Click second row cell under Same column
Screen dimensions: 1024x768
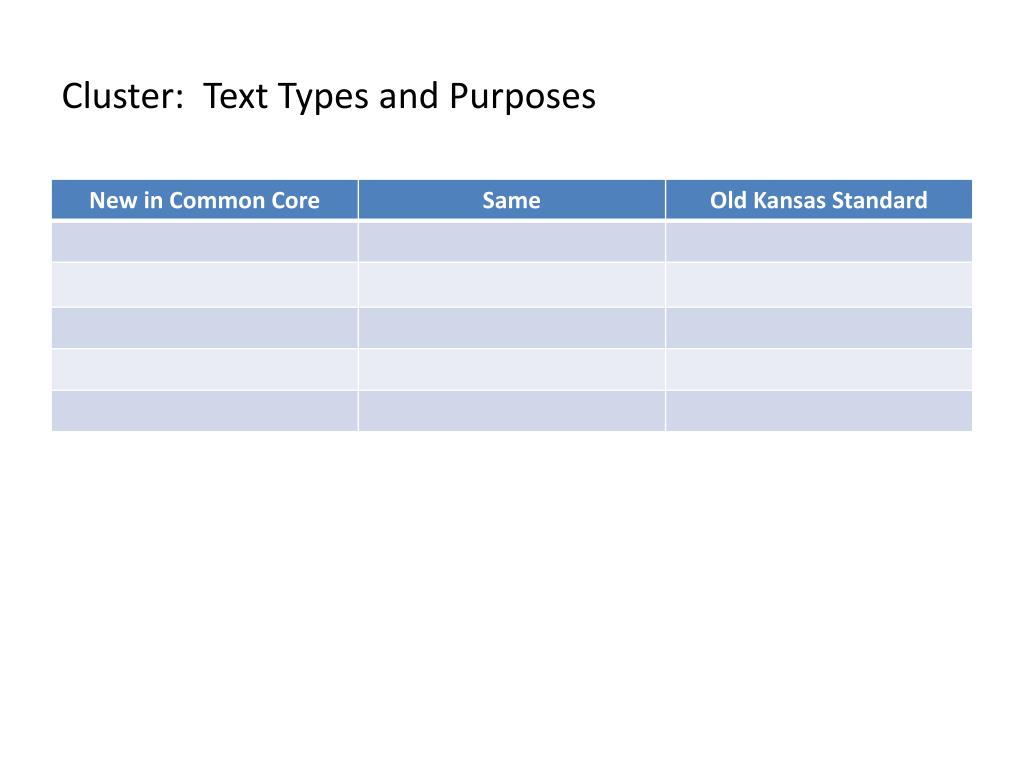512,285
